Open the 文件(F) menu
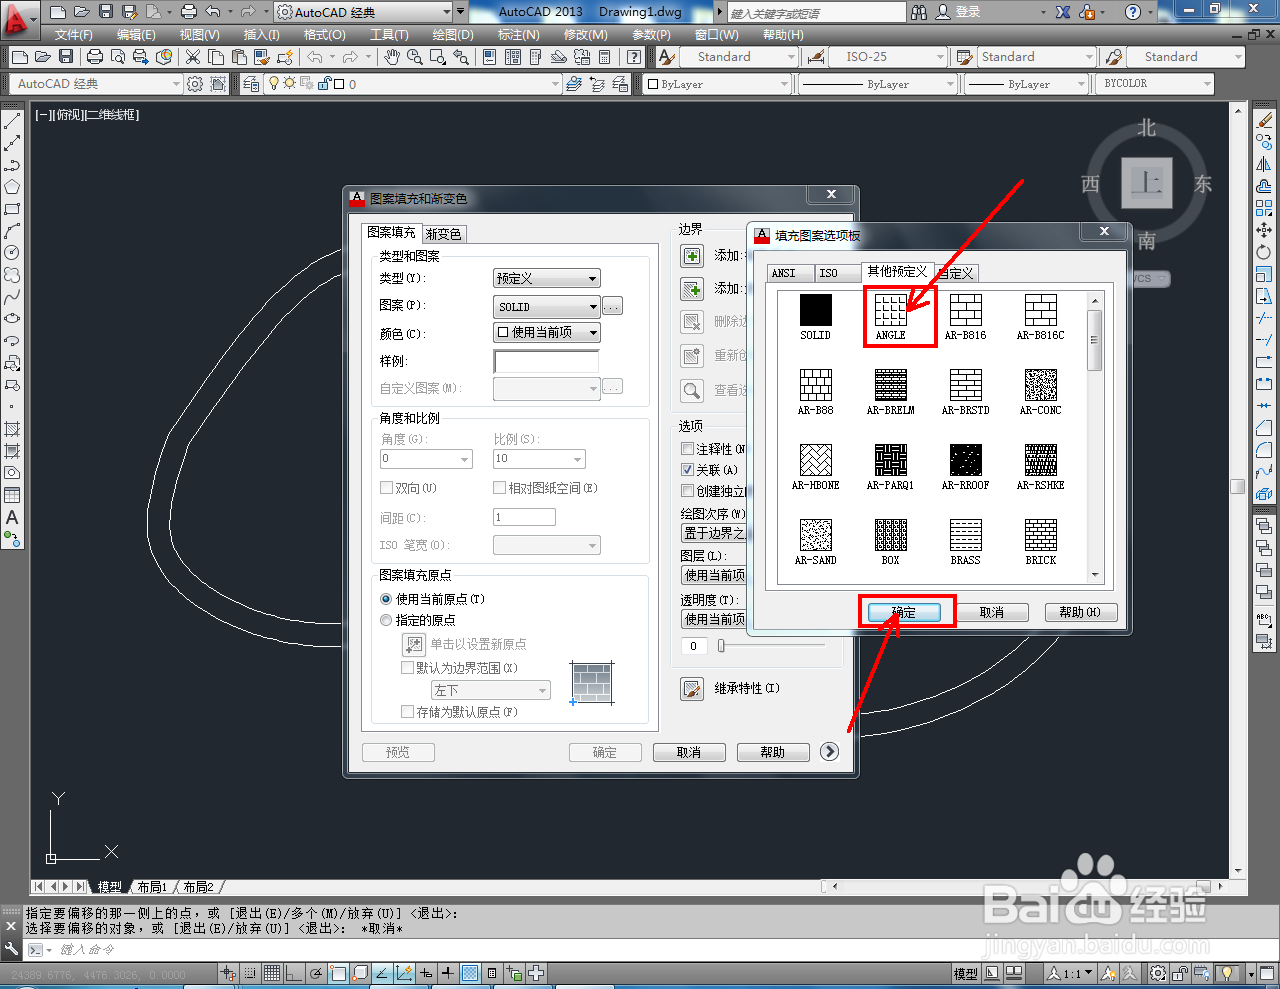The width and height of the screenshot is (1280, 989). [x=74, y=35]
